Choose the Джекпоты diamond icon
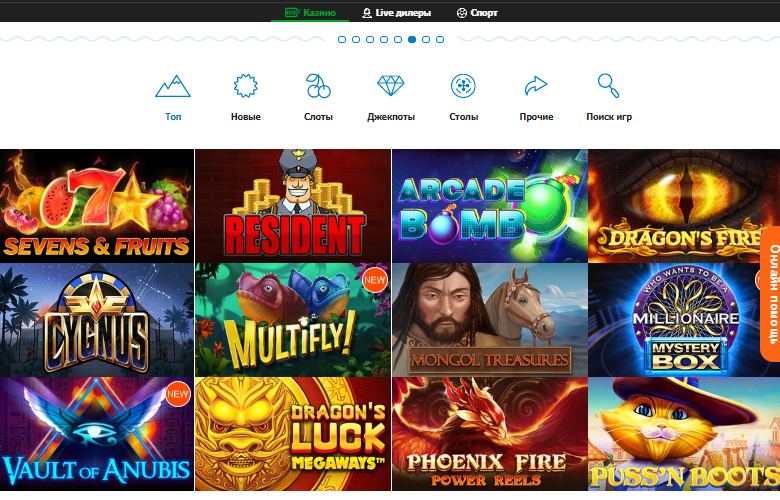 tap(391, 86)
